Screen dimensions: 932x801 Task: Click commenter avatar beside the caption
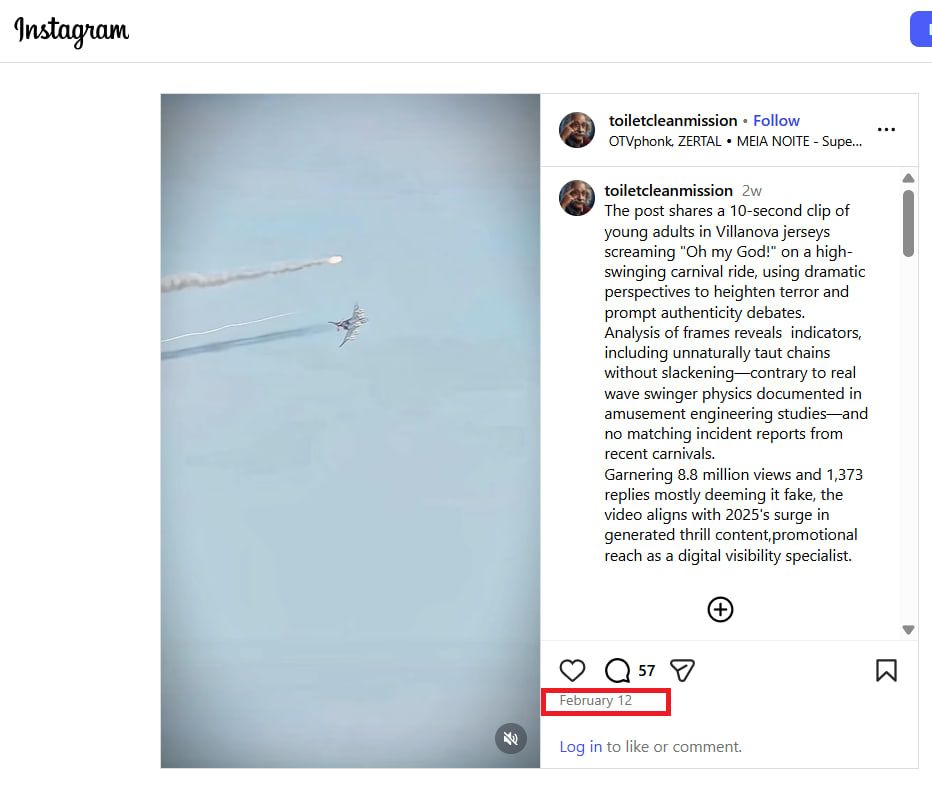point(577,198)
